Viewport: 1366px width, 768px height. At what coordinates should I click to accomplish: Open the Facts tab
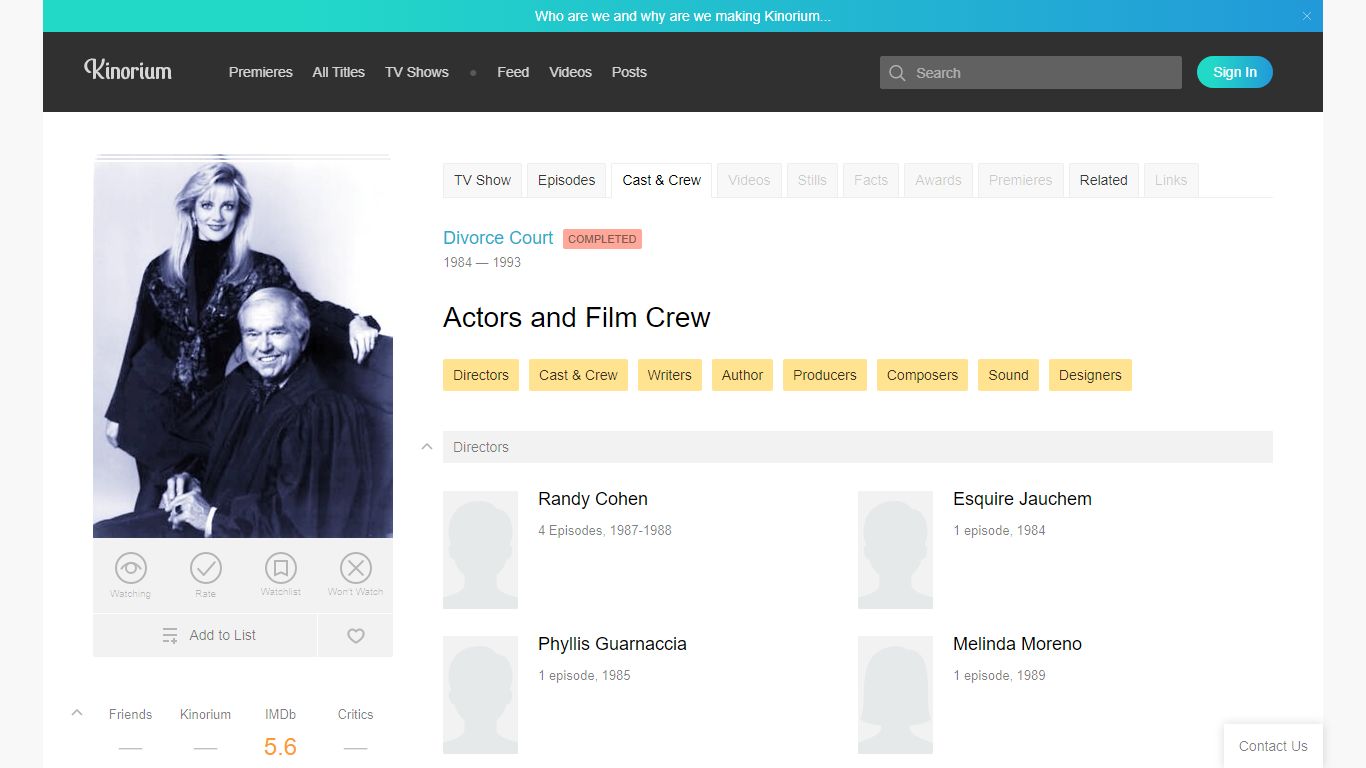871,180
